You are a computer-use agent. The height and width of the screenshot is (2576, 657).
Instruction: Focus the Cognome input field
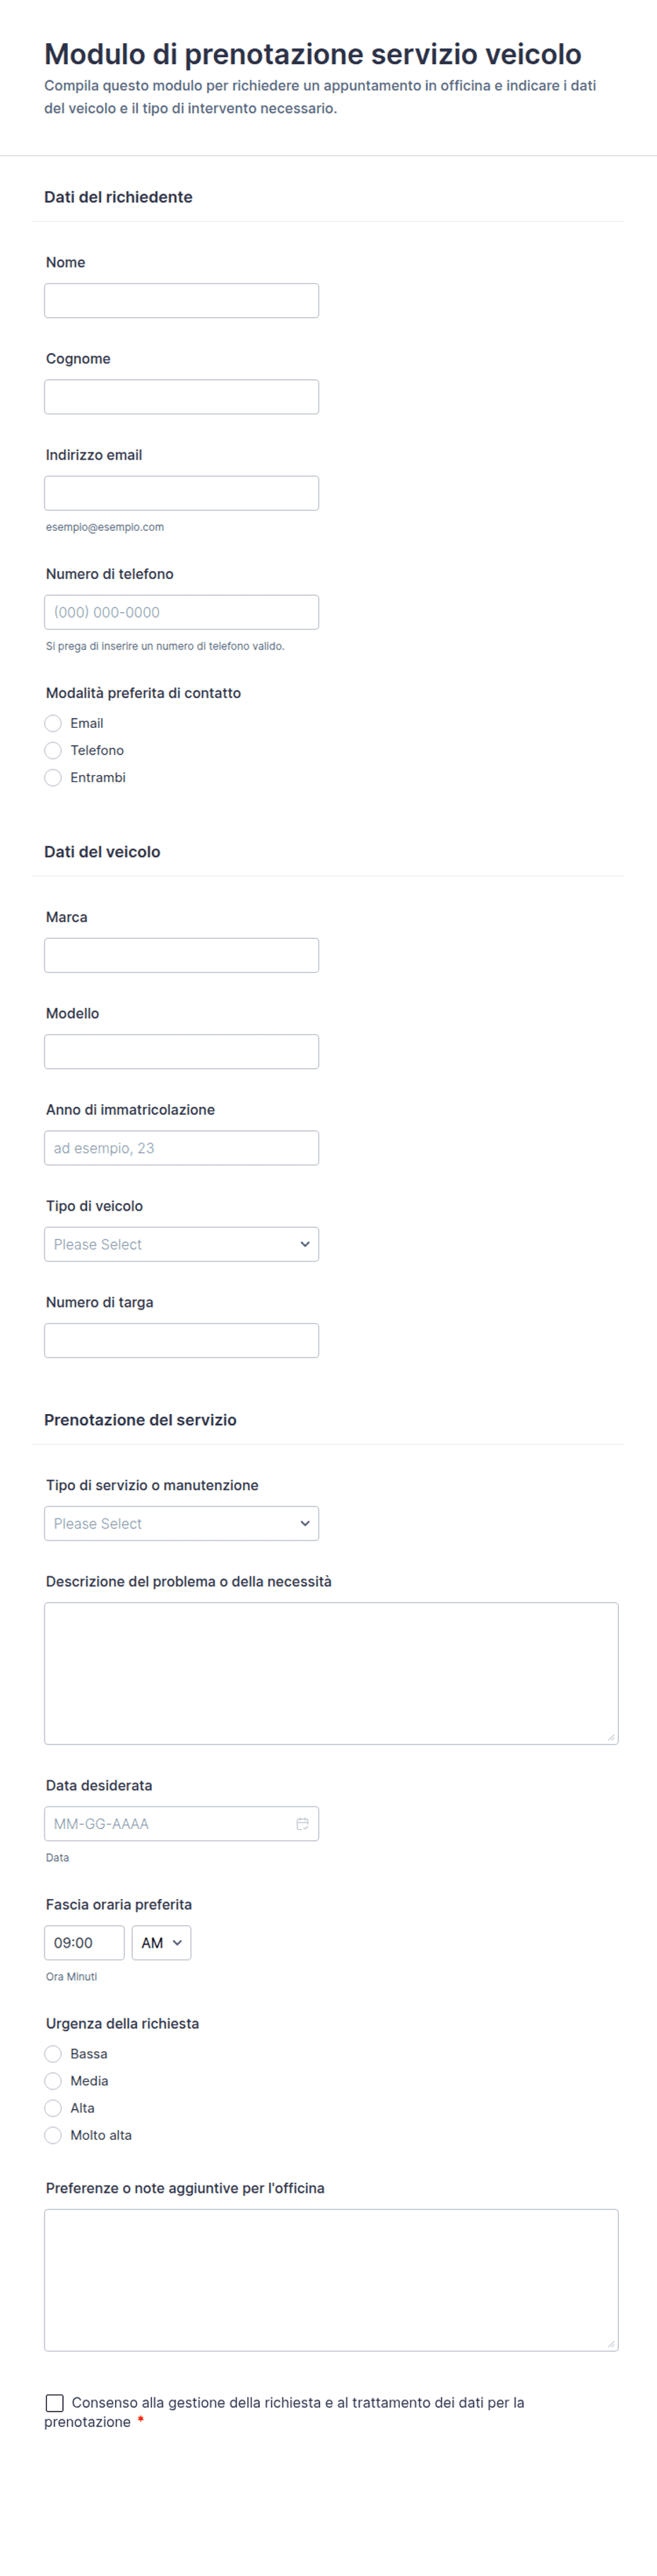181,397
